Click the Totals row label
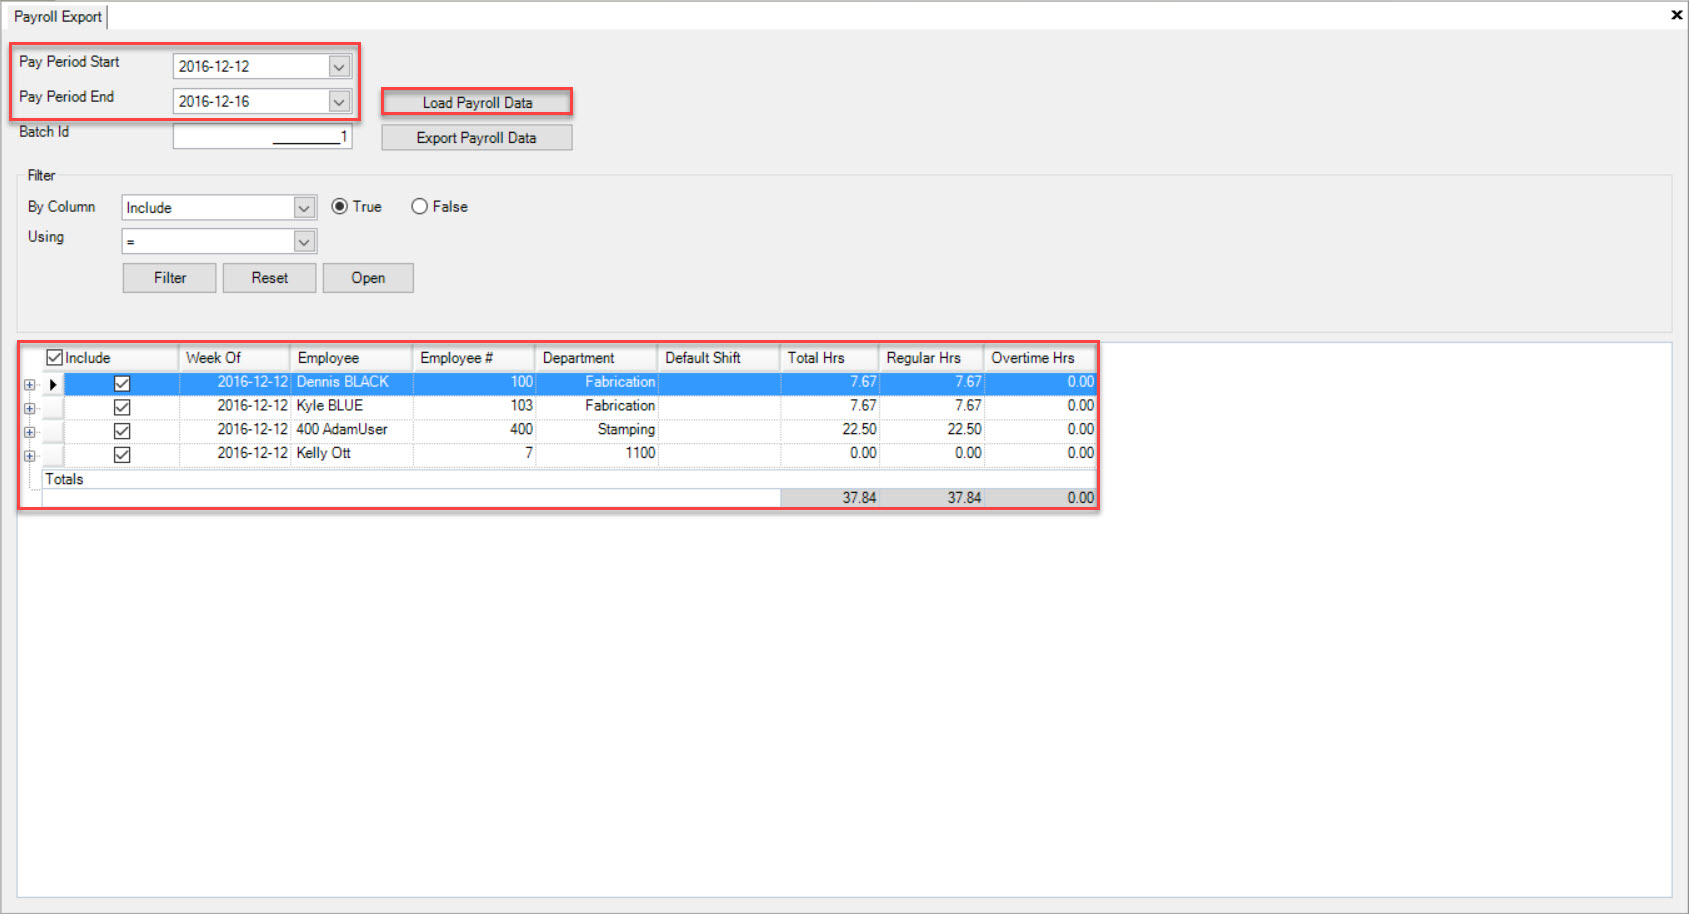The image size is (1689, 914). point(64,480)
